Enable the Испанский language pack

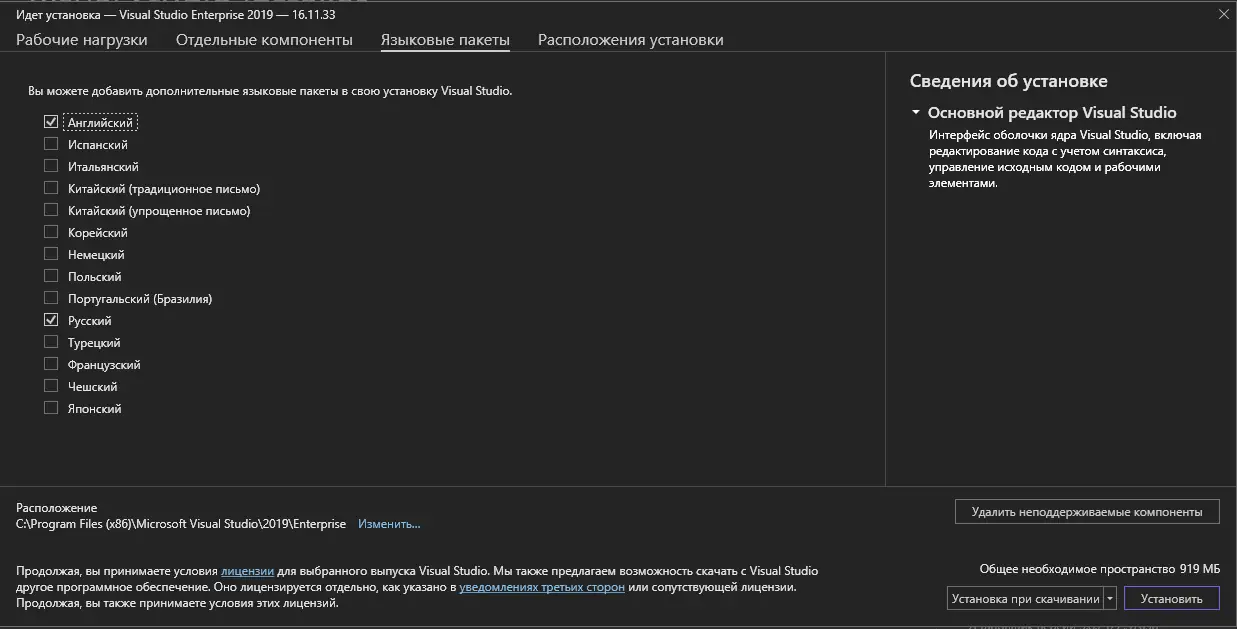tap(51, 144)
